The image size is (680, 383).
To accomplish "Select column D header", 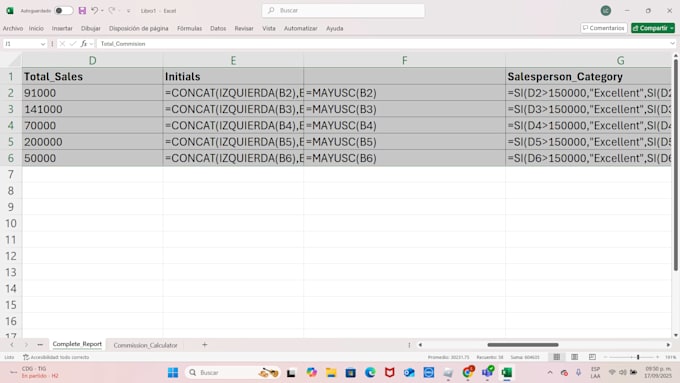I will coord(92,60).
